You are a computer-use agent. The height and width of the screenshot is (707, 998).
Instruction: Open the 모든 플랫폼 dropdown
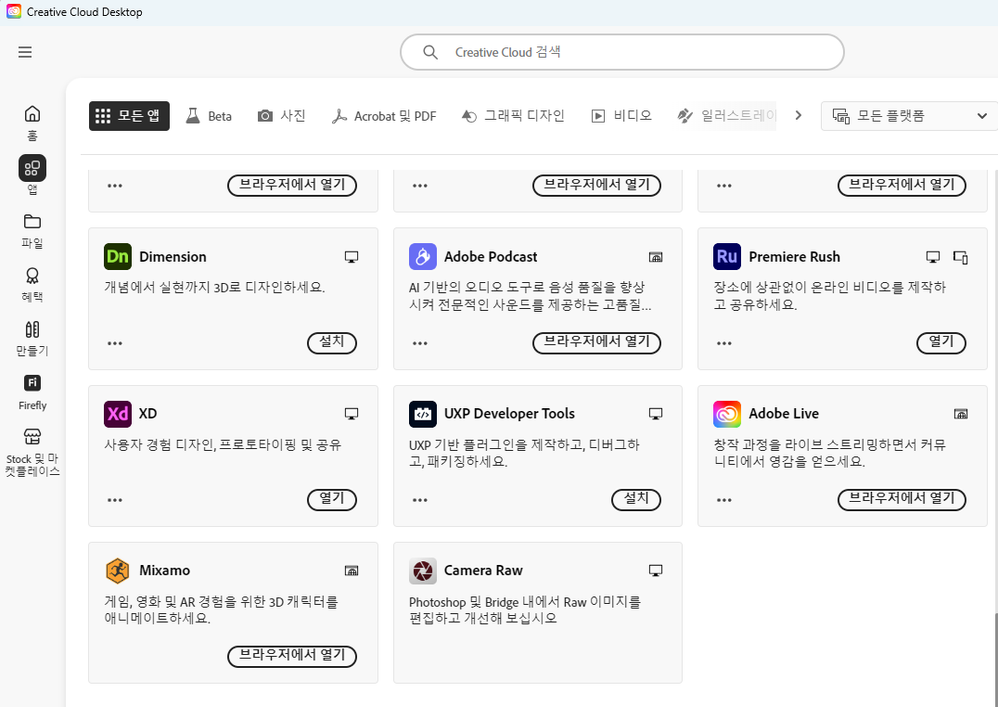coord(906,115)
